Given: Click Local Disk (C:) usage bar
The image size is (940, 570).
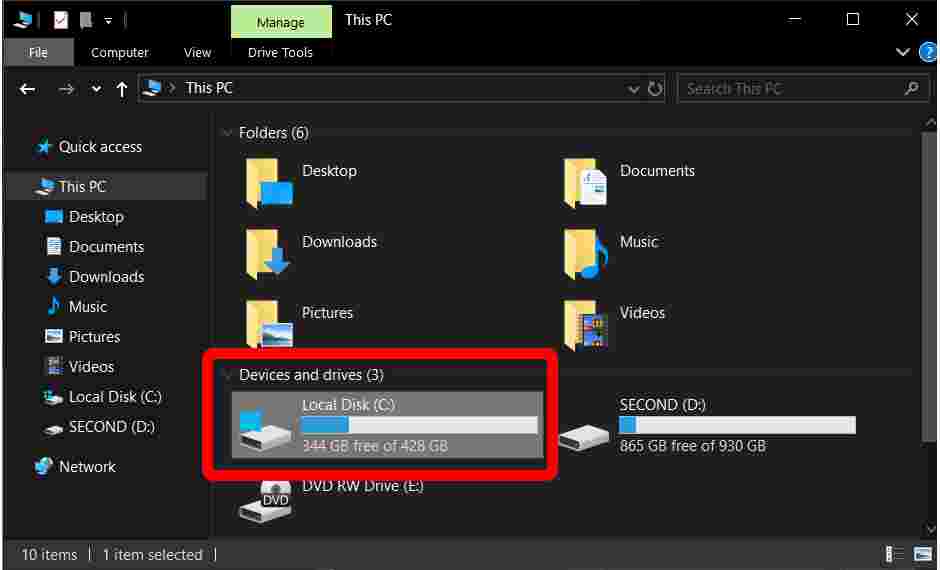Looking at the screenshot, I should click(420, 425).
